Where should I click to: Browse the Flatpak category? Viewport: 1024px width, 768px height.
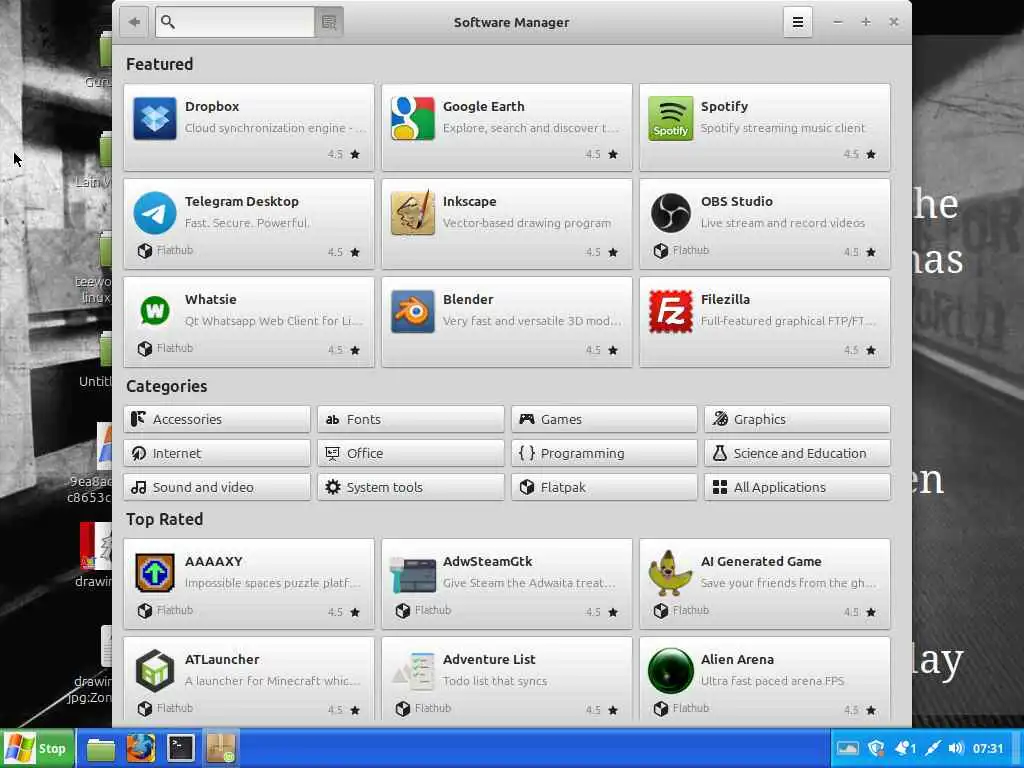pos(604,487)
